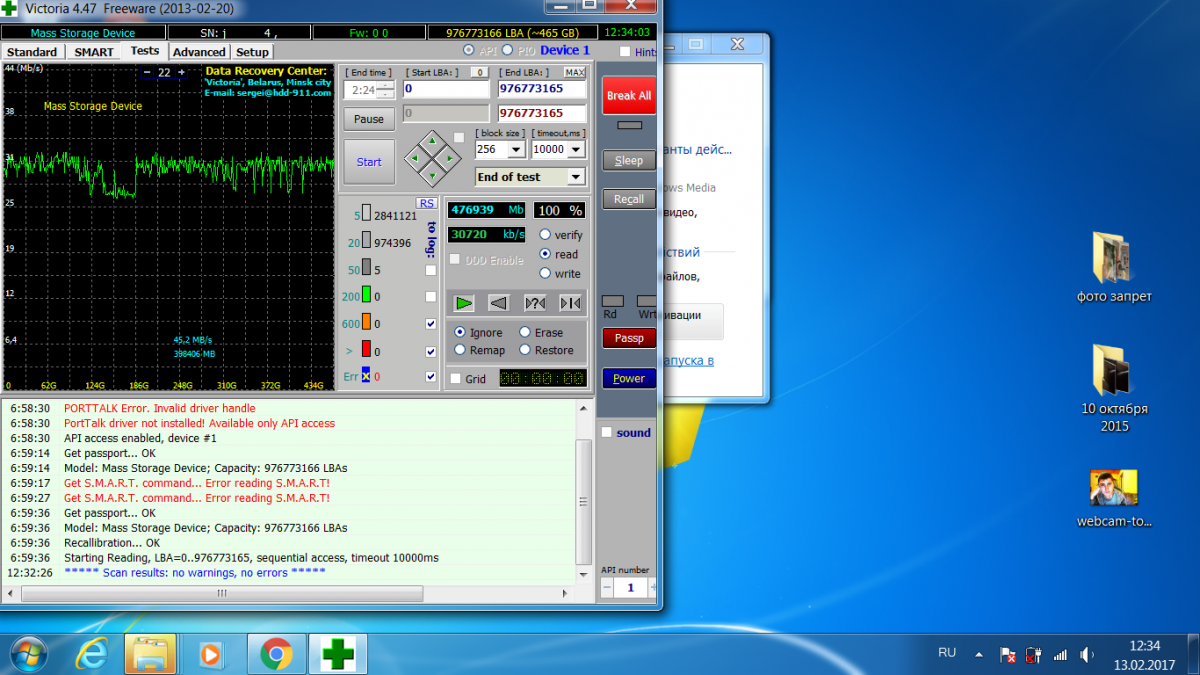Open Google Chrome from the taskbar

pyautogui.click(x=276, y=654)
